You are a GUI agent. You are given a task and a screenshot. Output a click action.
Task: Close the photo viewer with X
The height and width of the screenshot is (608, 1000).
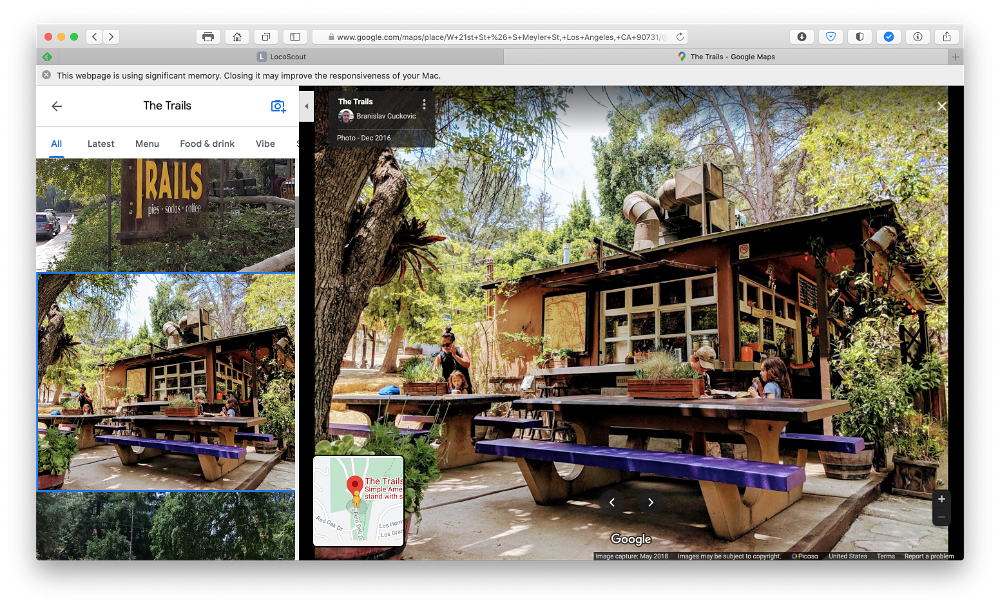[x=941, y=107]
